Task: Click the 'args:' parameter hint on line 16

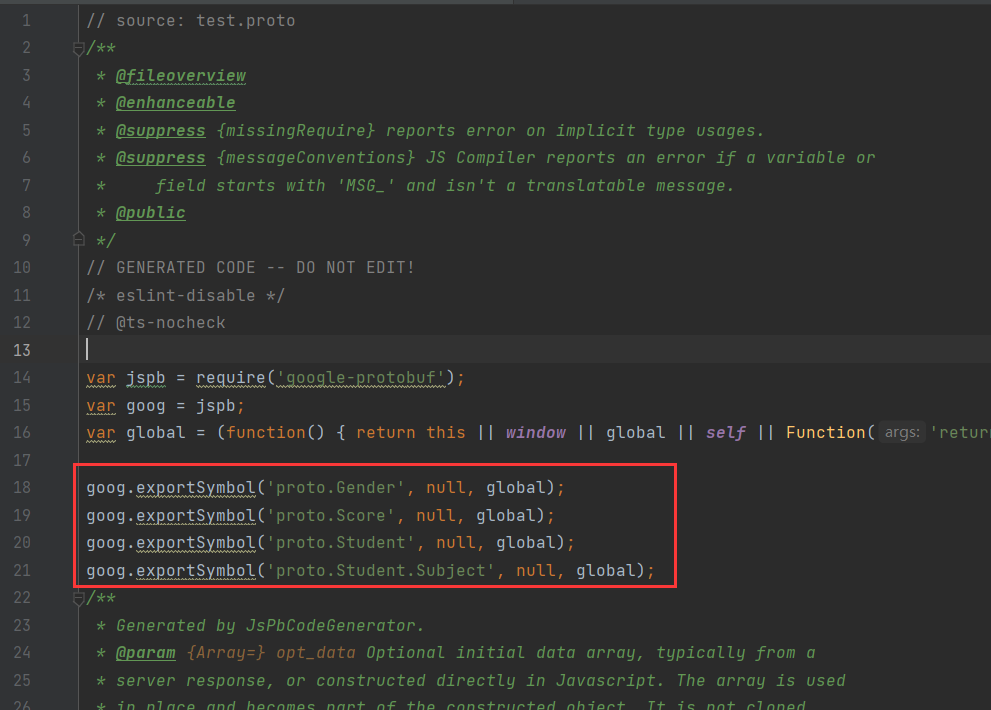Action: point(902,432)
